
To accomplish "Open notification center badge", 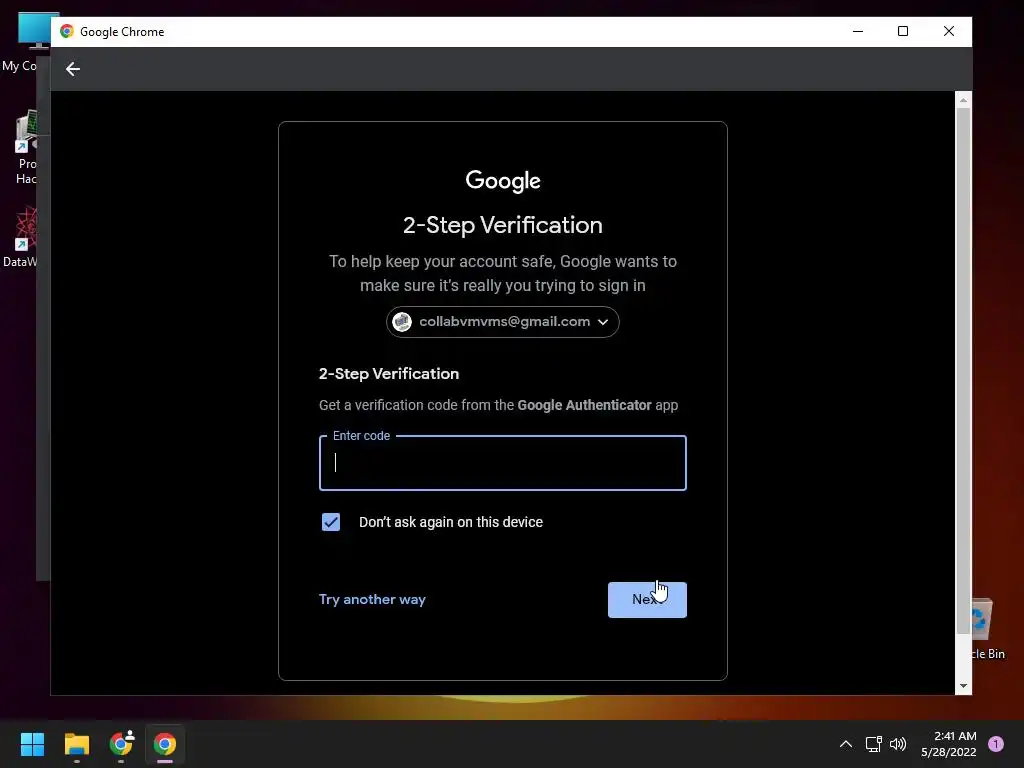I will pos(996,744).
